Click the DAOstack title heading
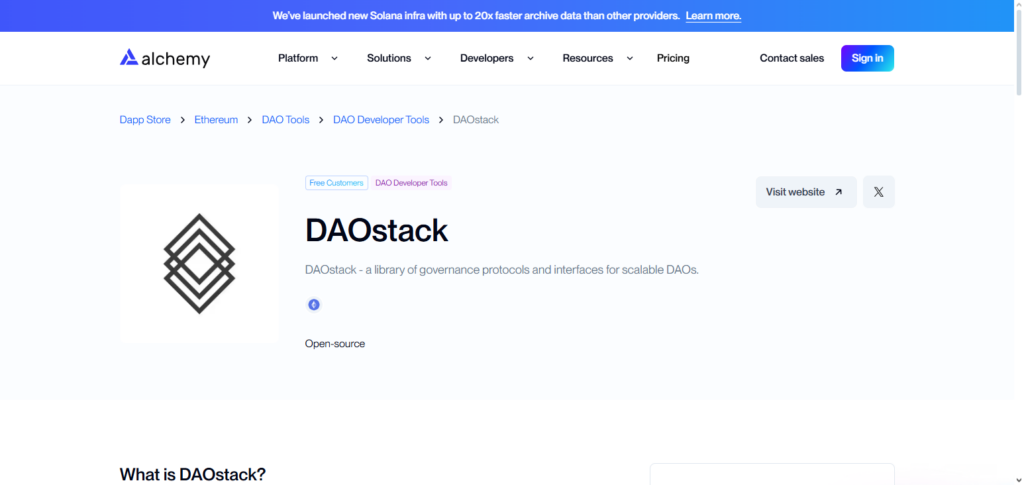Viewport: 1024px width, 485px height. [377, 230]
